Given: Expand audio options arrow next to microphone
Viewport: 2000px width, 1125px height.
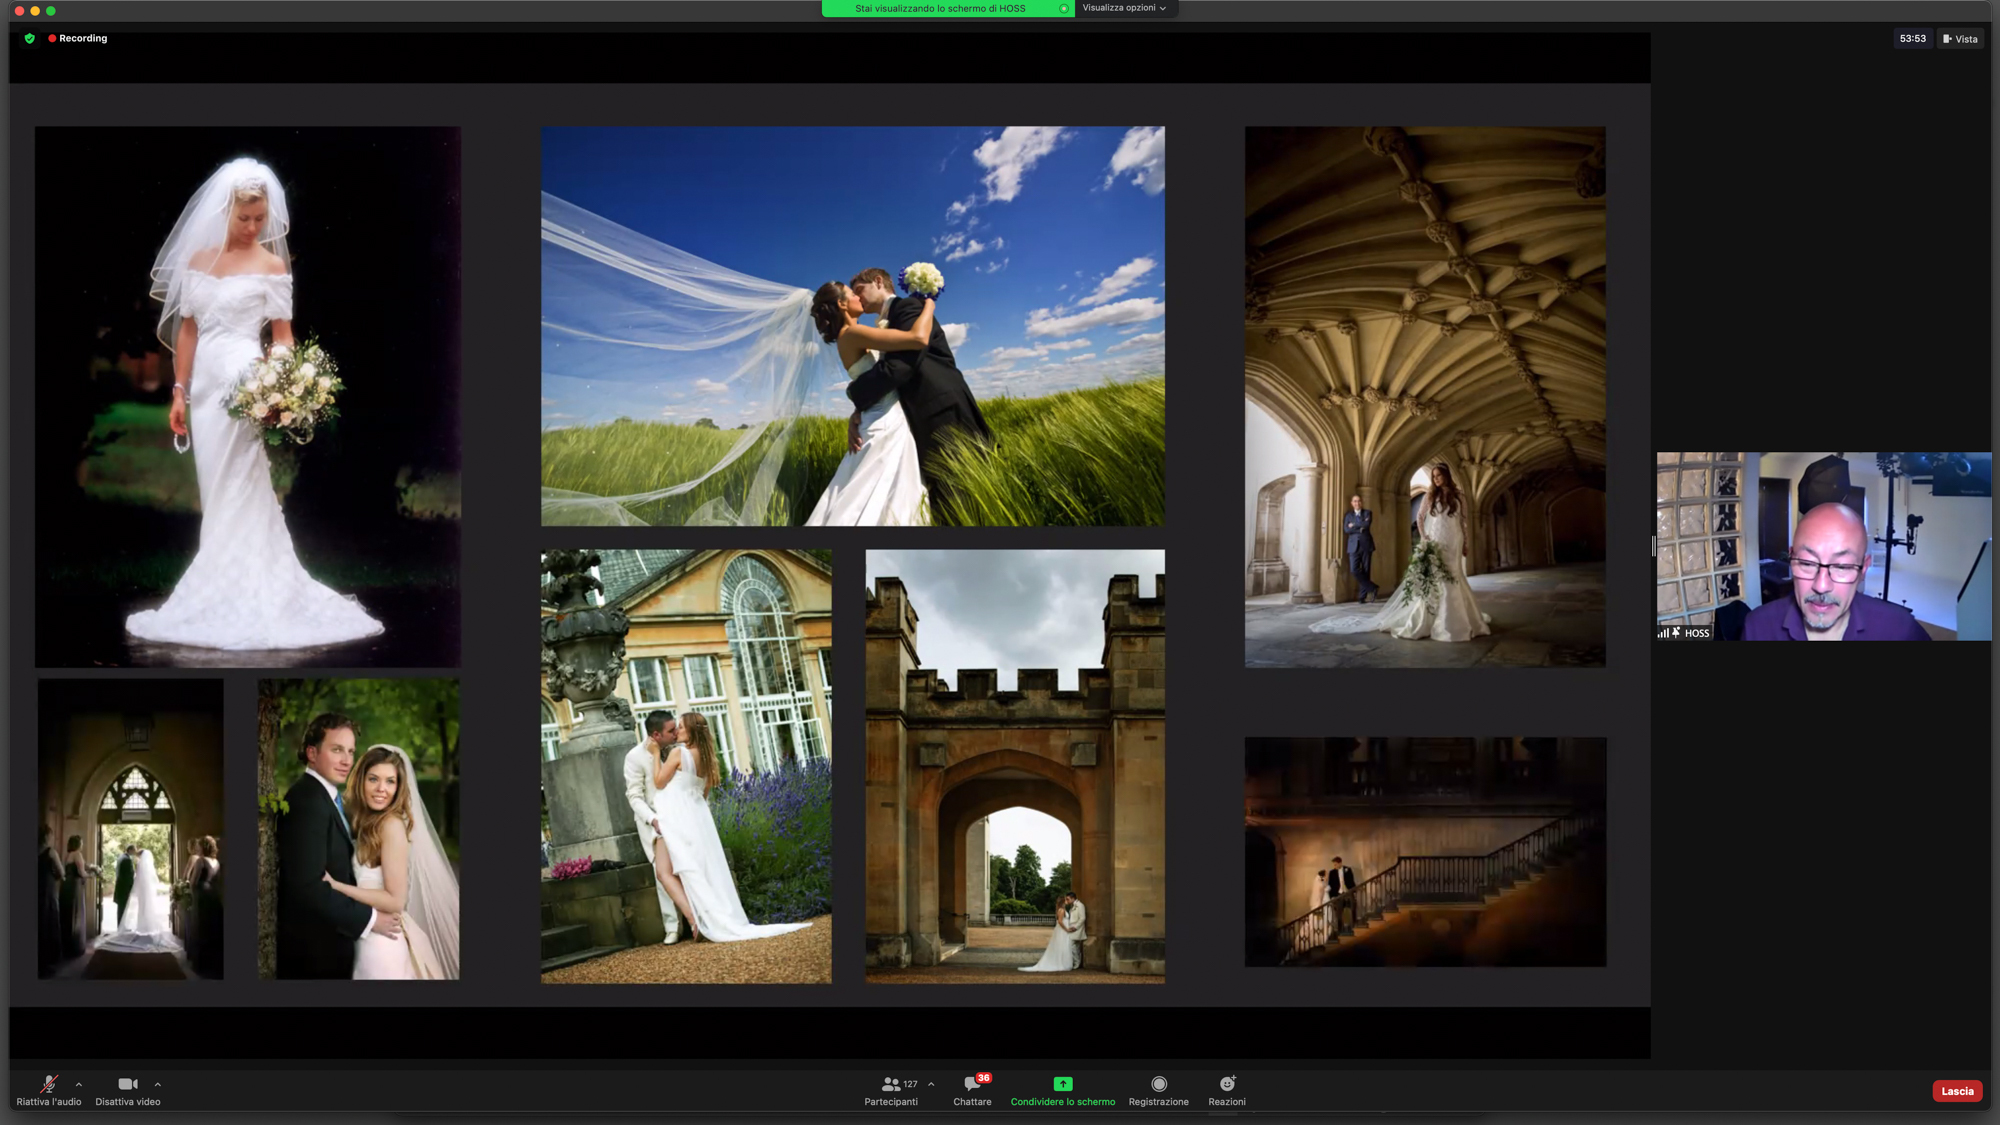Looking at the screenshot, I should point(79,1084).
